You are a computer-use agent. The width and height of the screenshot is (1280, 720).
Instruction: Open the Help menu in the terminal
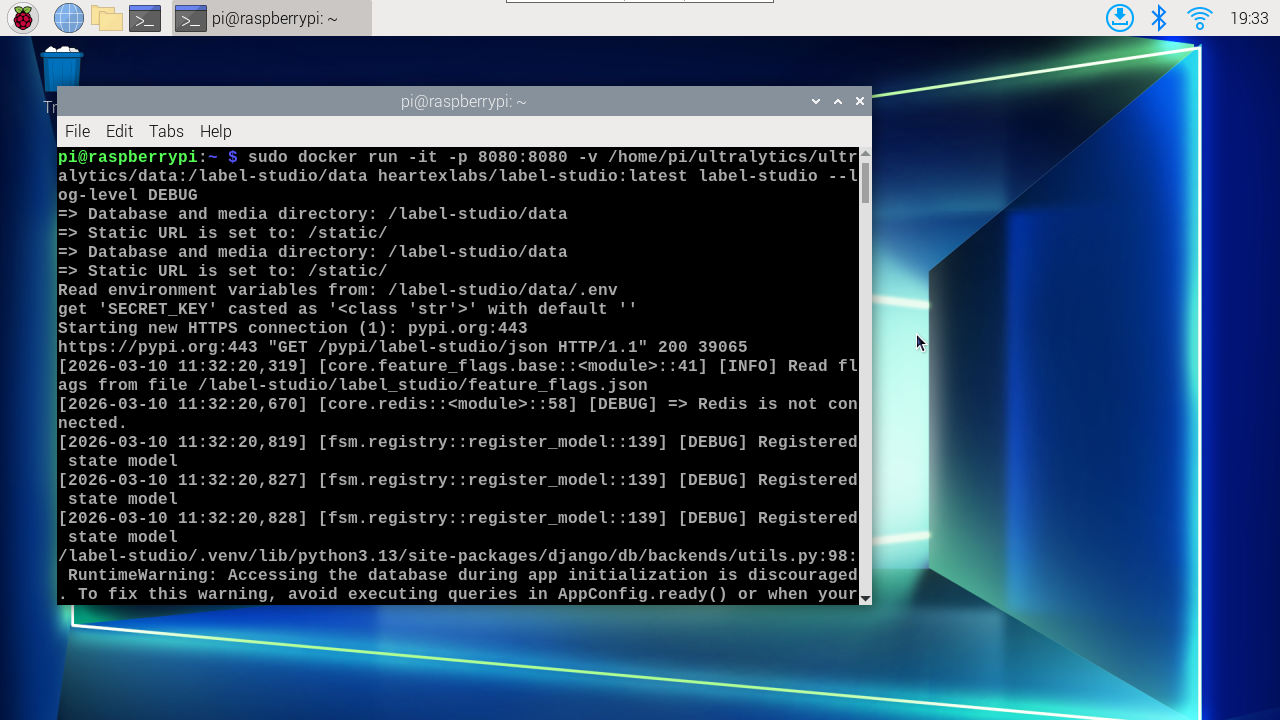215,131
